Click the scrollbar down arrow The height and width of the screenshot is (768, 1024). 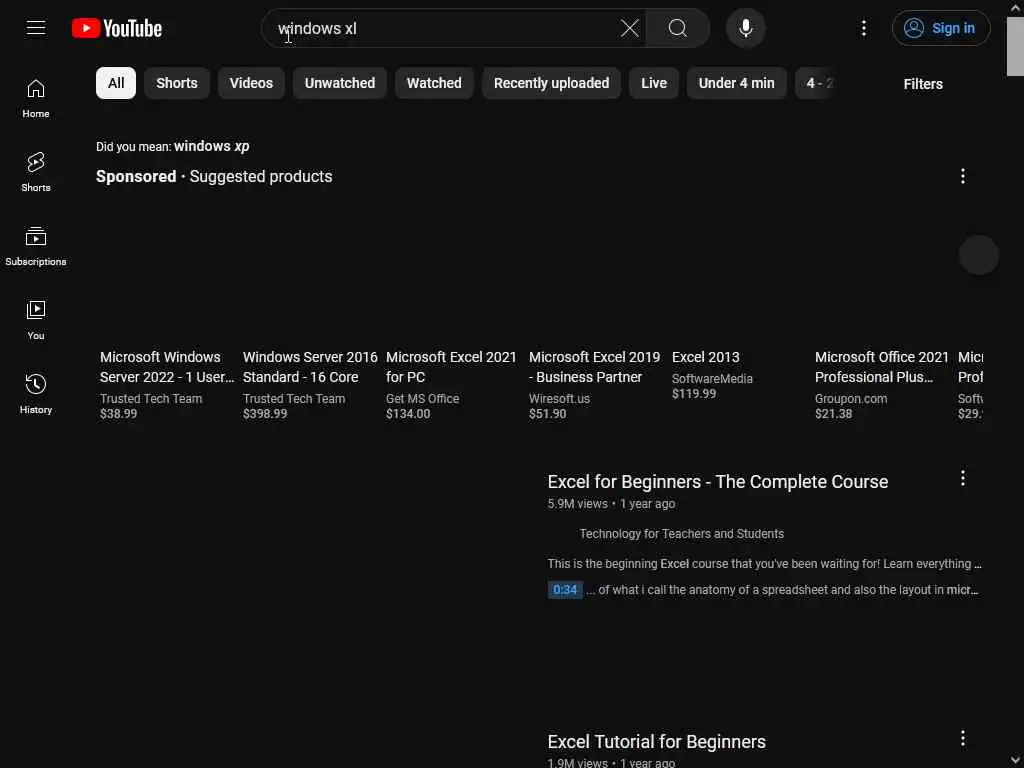point(1015,761)
